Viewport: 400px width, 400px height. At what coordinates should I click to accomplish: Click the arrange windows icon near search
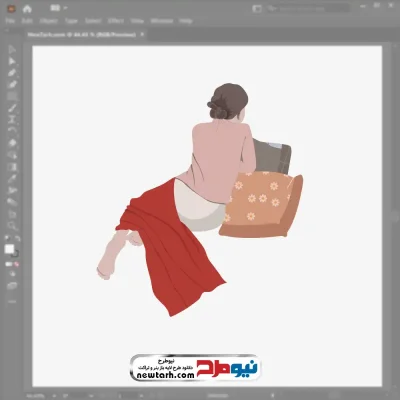pyautogui.click(x=257, y=9)
